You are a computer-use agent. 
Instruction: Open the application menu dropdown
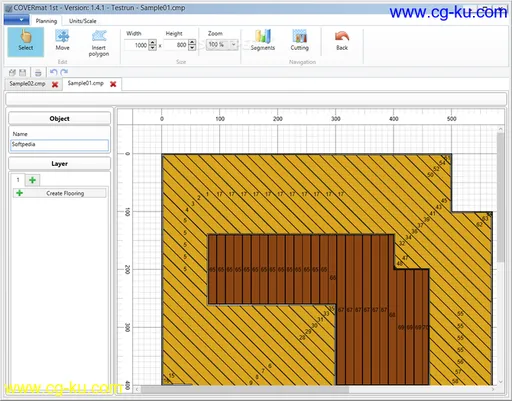coord(16,20)
